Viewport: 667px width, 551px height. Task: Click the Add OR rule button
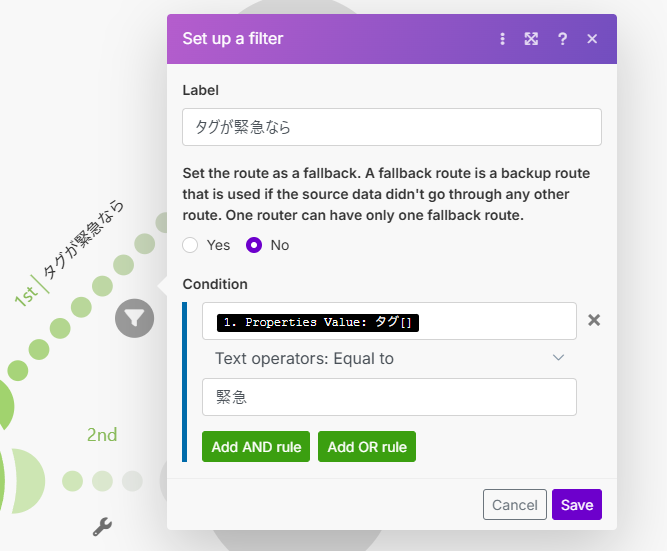coord(367,447)
